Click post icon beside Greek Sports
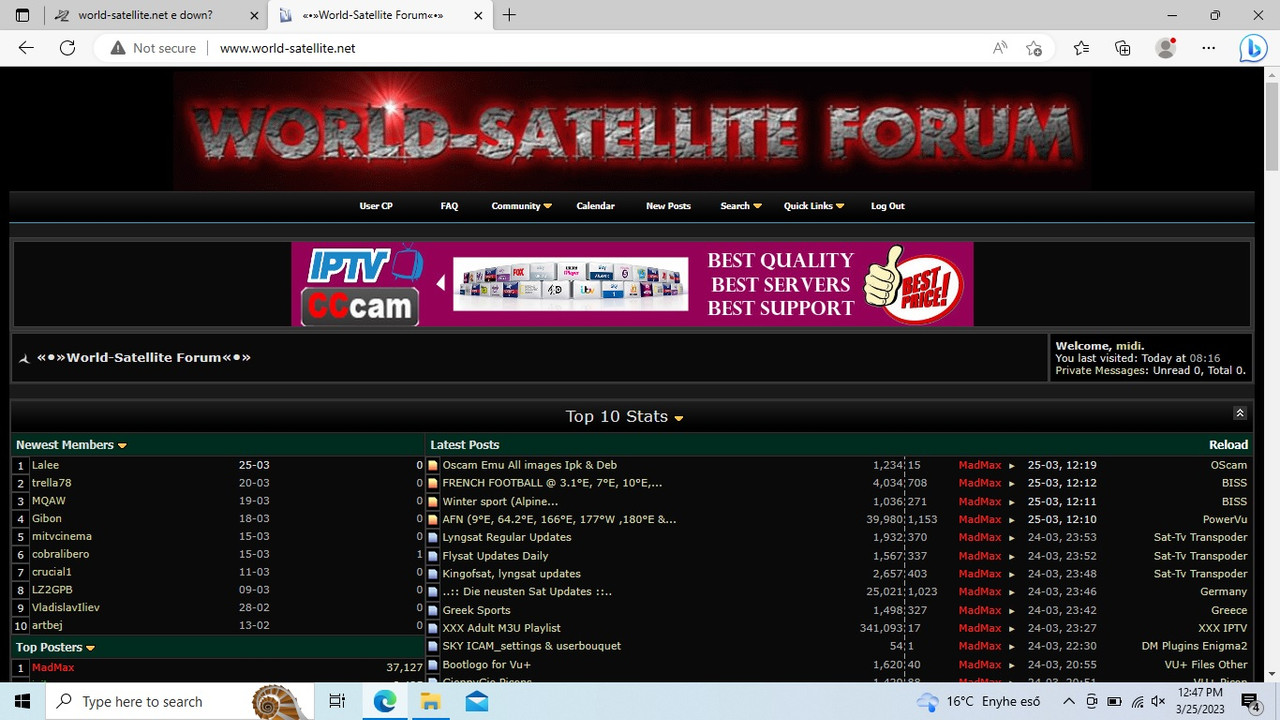 point(433,610)
